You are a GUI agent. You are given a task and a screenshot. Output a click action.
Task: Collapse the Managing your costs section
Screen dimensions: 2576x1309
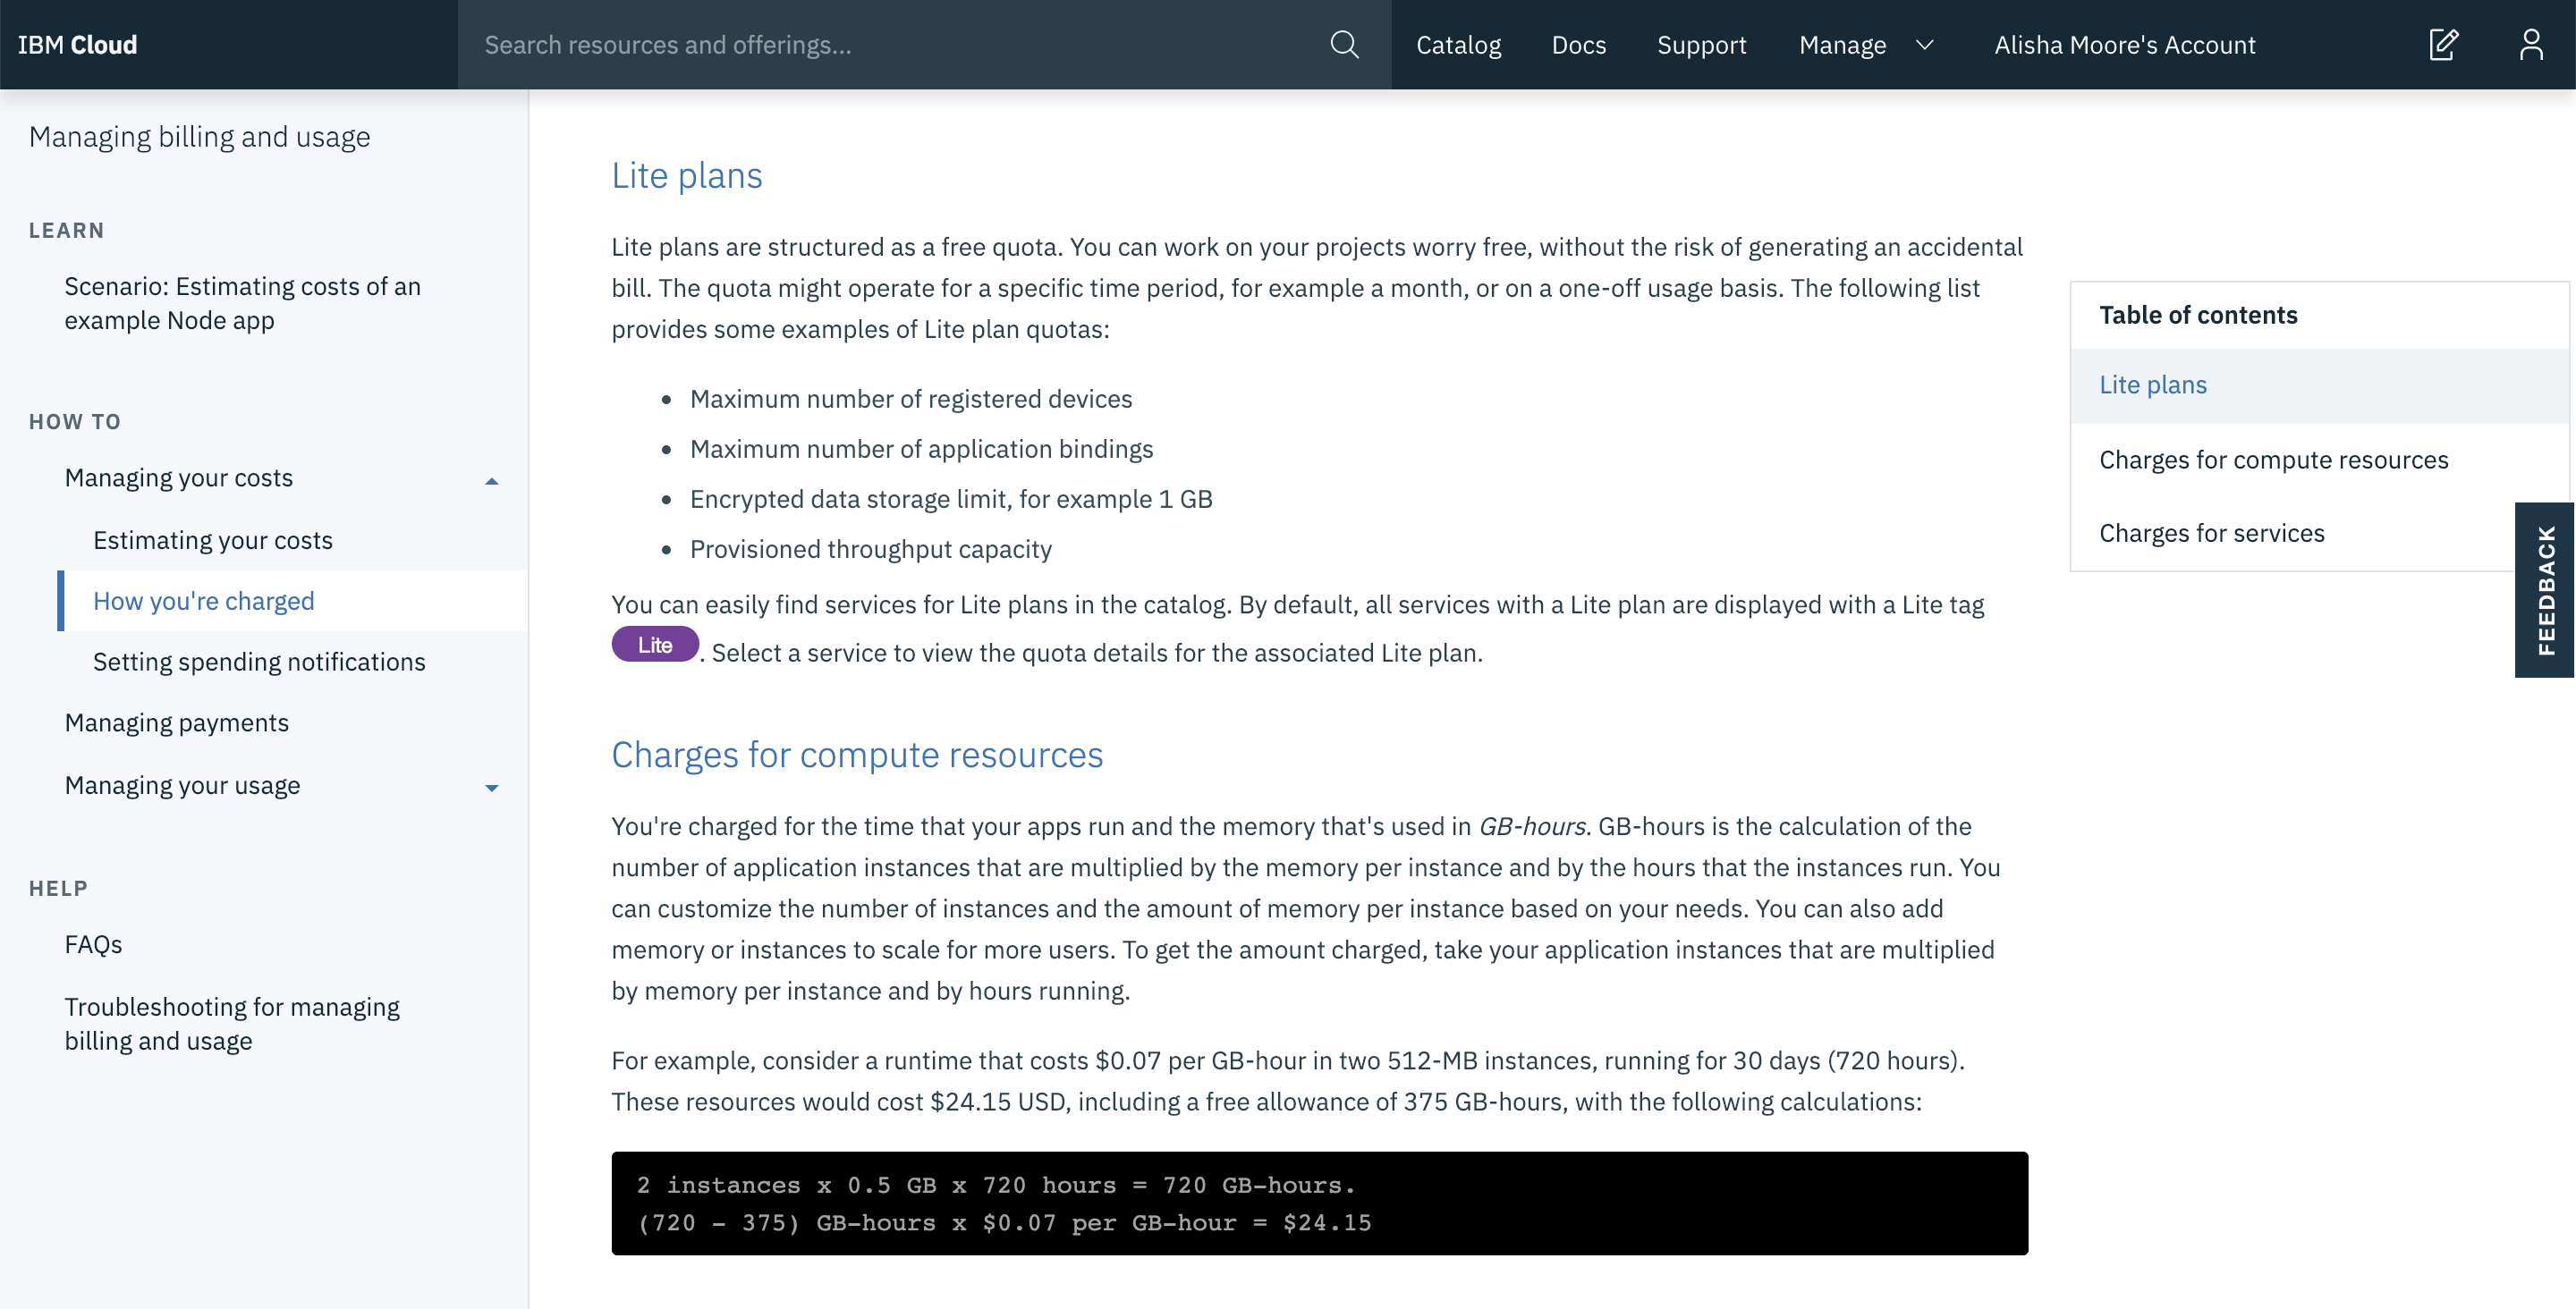(x=491, y=481)
